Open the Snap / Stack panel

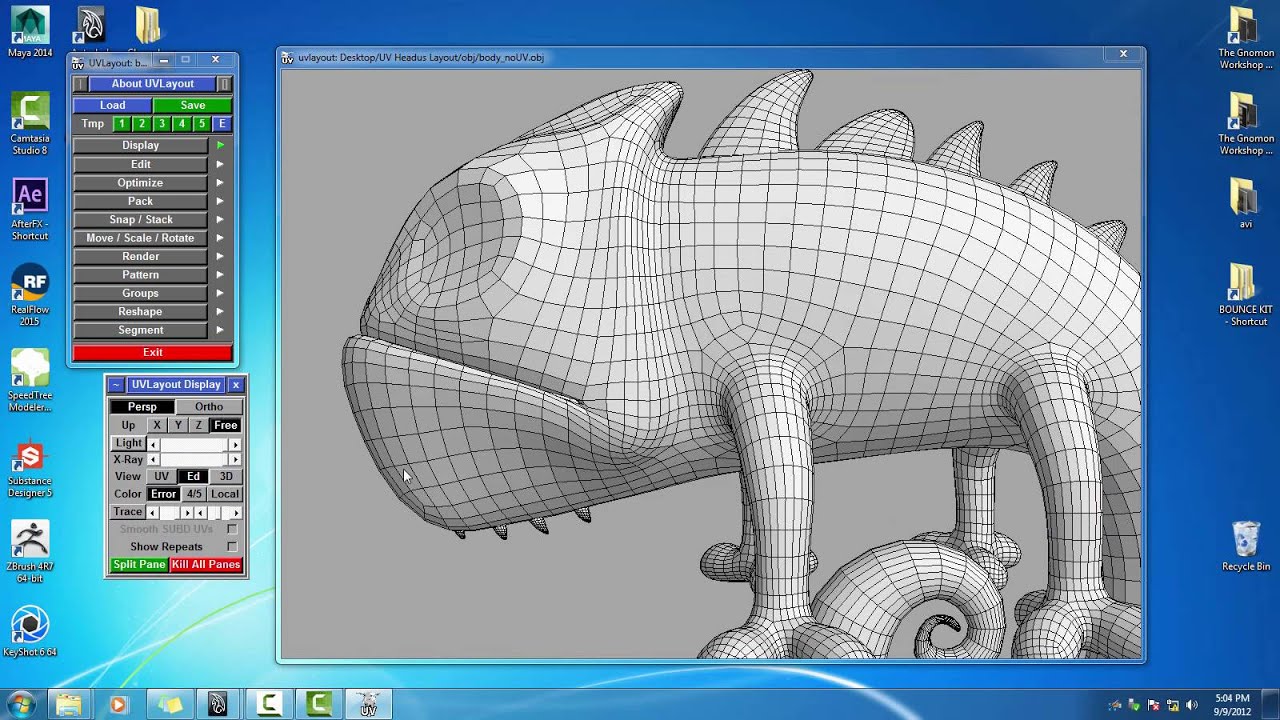point(141,219)
